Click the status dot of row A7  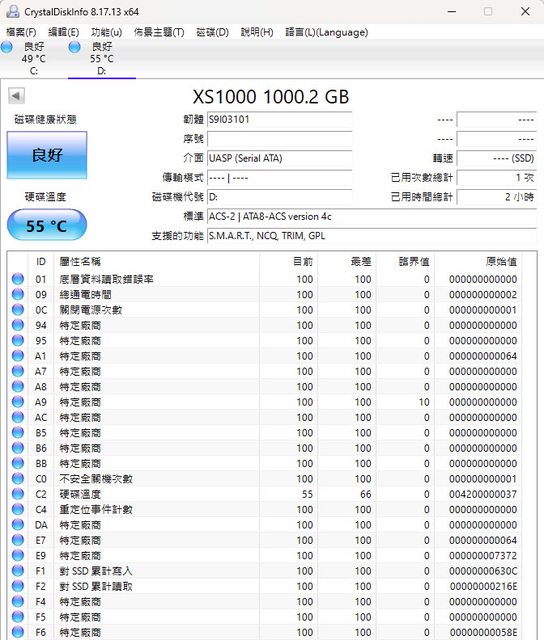(x=18, y=371)
